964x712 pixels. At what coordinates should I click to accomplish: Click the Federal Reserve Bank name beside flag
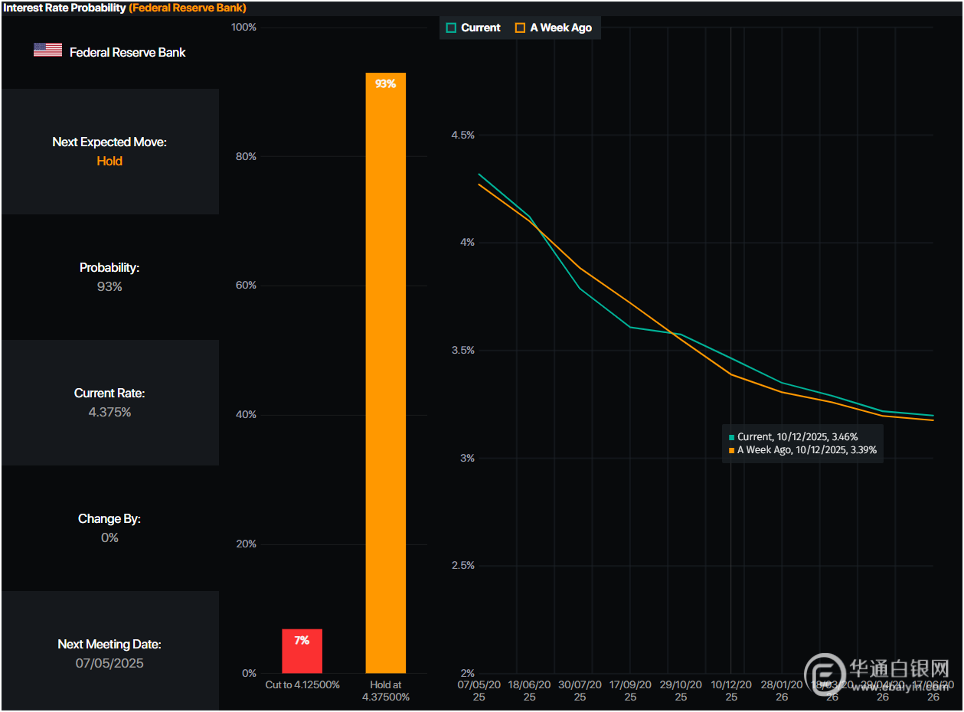pyautogui.click(x=127, y=52)
